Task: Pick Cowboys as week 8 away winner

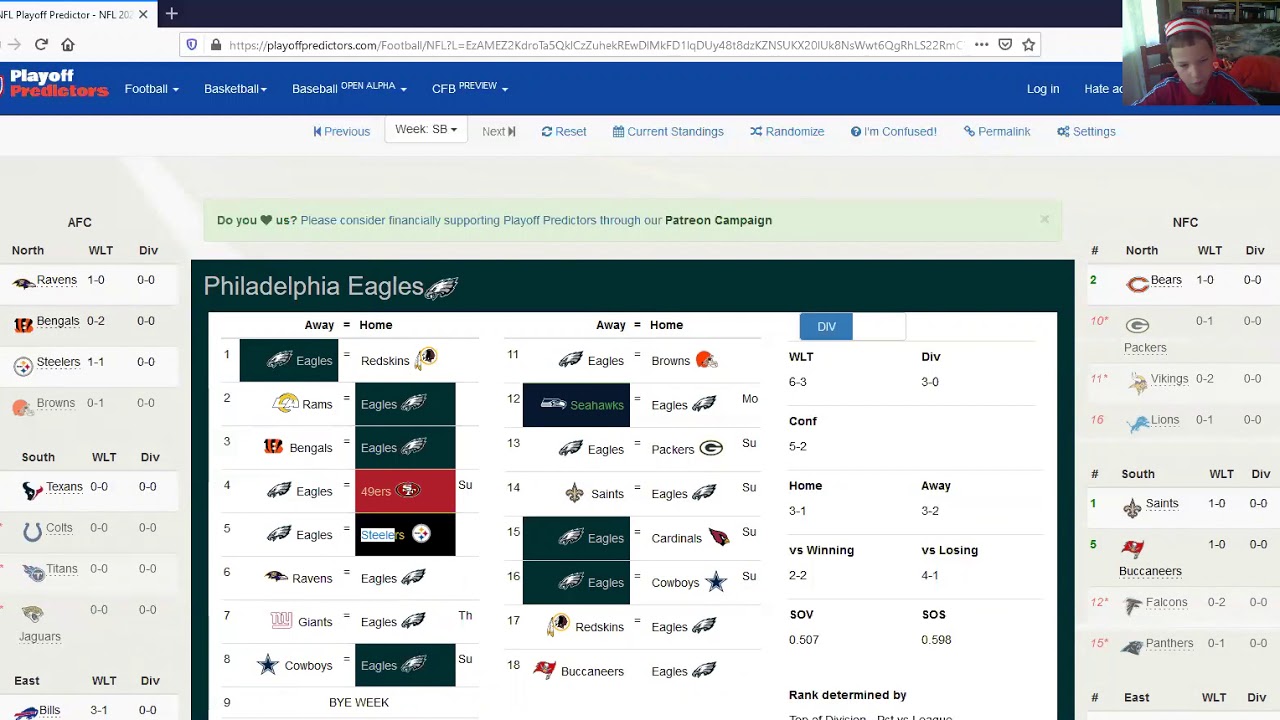Action: pos(290,665)
